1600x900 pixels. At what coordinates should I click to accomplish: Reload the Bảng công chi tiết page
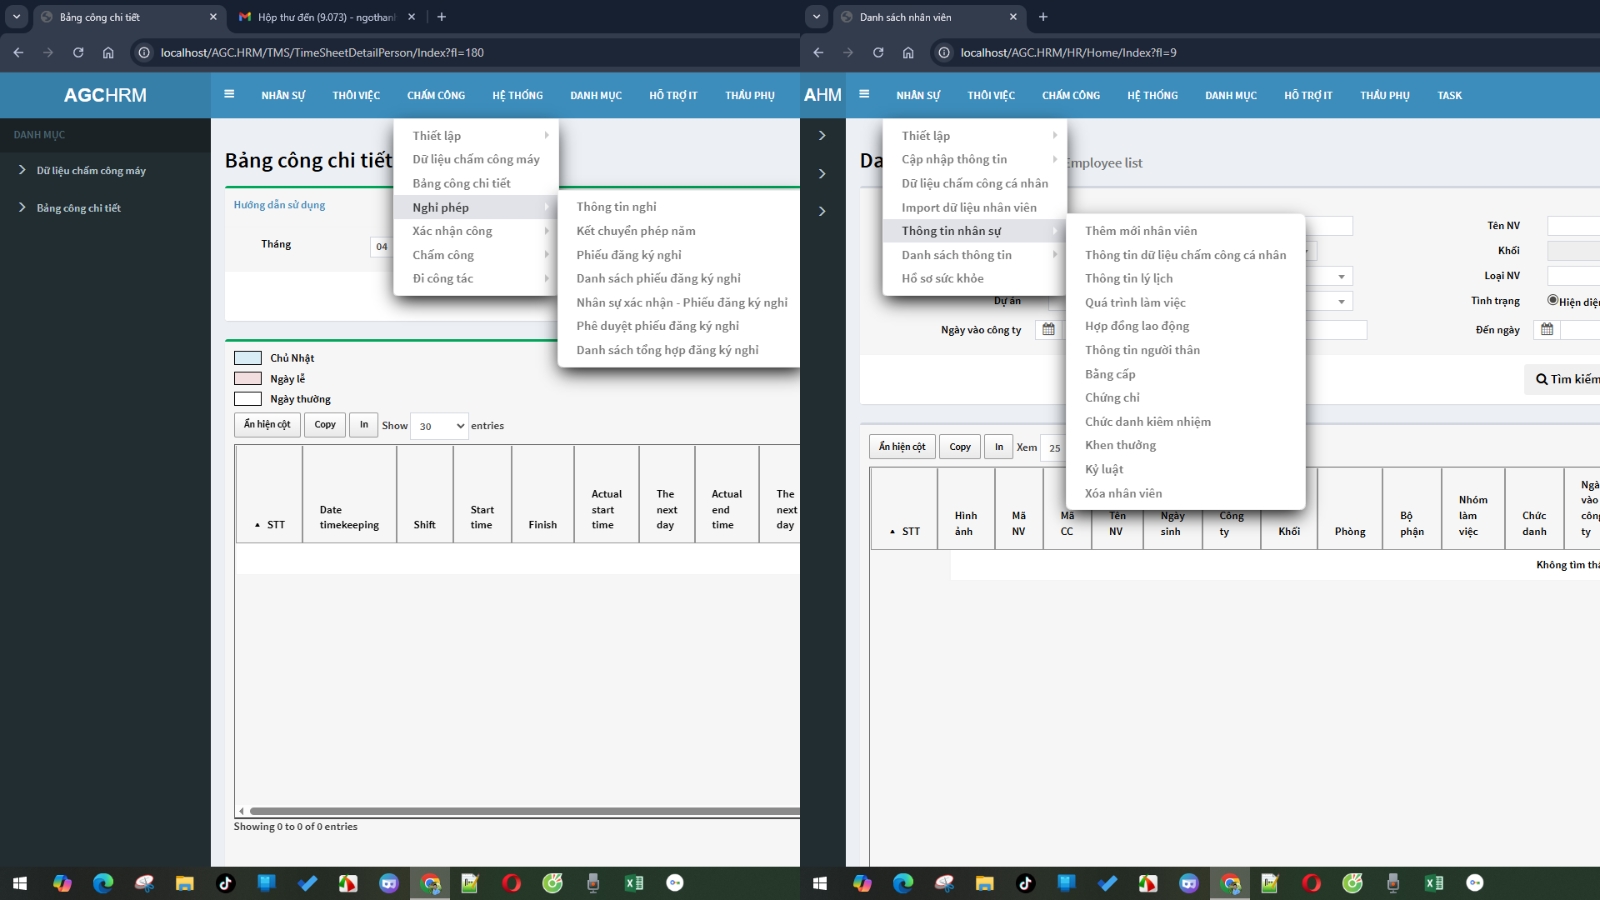pyautogui.click(x=78, y=52)
